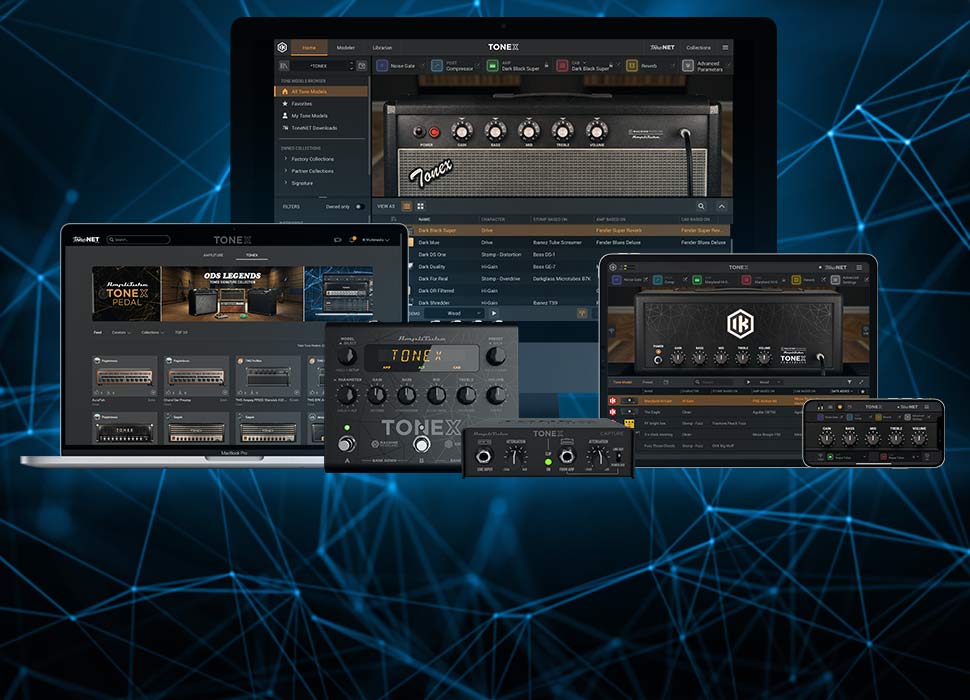Toggle the Noise Gate bypass checkbox
This screenshot has height=700, width=970.
pyautogui.click(x=422, y=64)
